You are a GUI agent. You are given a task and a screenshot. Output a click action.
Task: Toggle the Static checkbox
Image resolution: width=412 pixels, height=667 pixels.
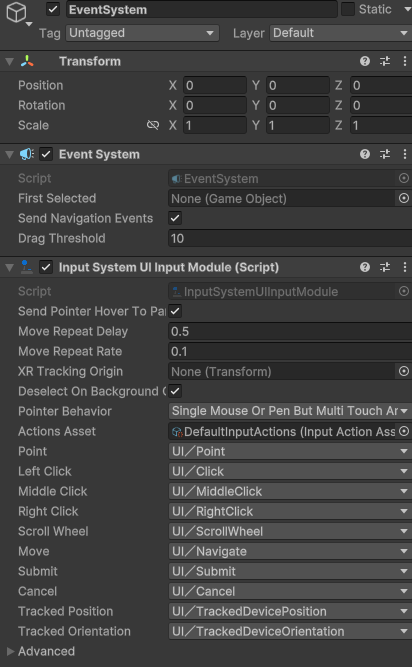click(348, 9)
